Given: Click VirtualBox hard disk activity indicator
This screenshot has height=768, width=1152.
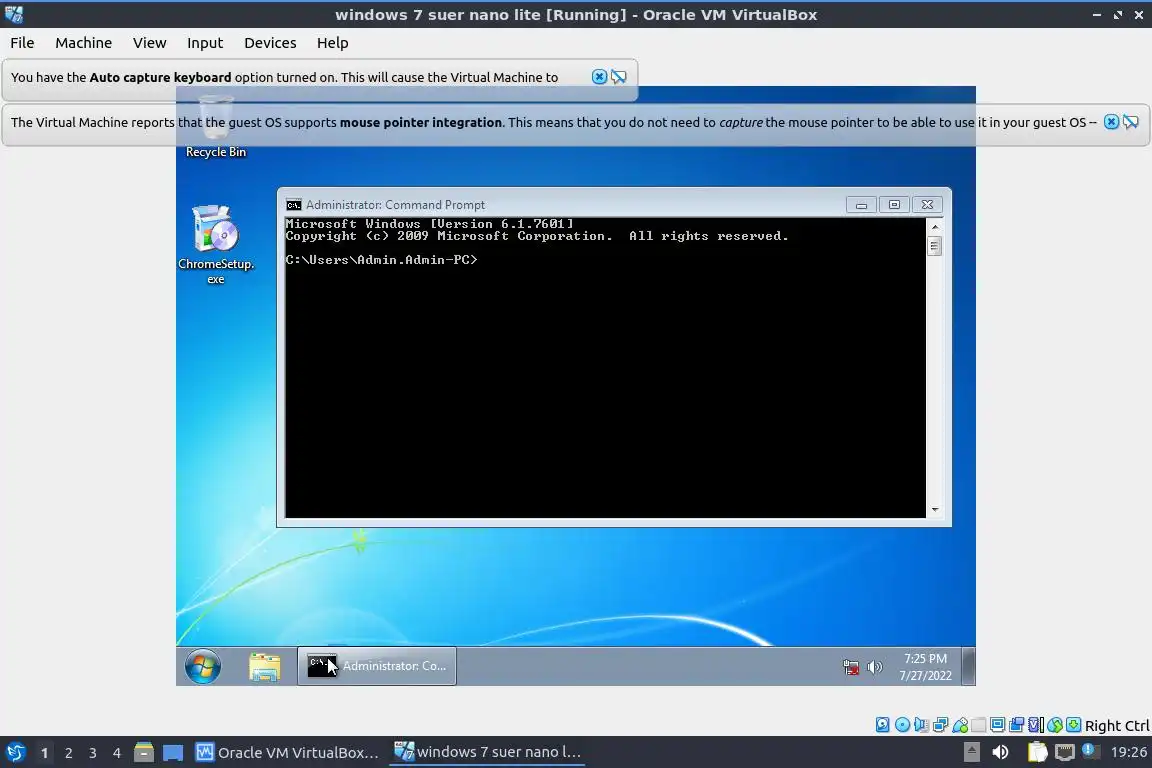Looking at the screenshot, I should point(882,725).
